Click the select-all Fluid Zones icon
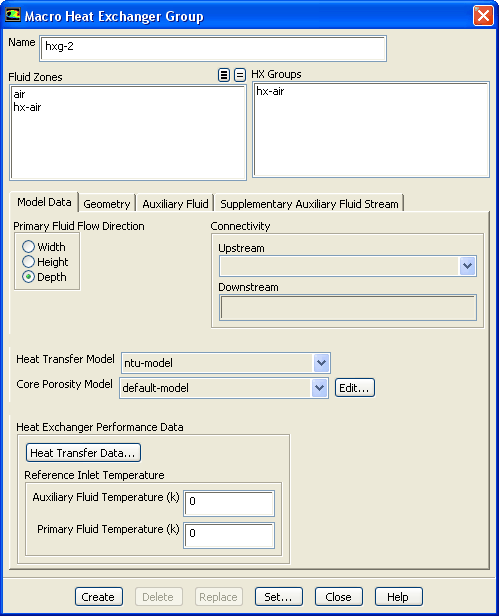Viewport: 499px width, 616px height. tap(224, 75)
